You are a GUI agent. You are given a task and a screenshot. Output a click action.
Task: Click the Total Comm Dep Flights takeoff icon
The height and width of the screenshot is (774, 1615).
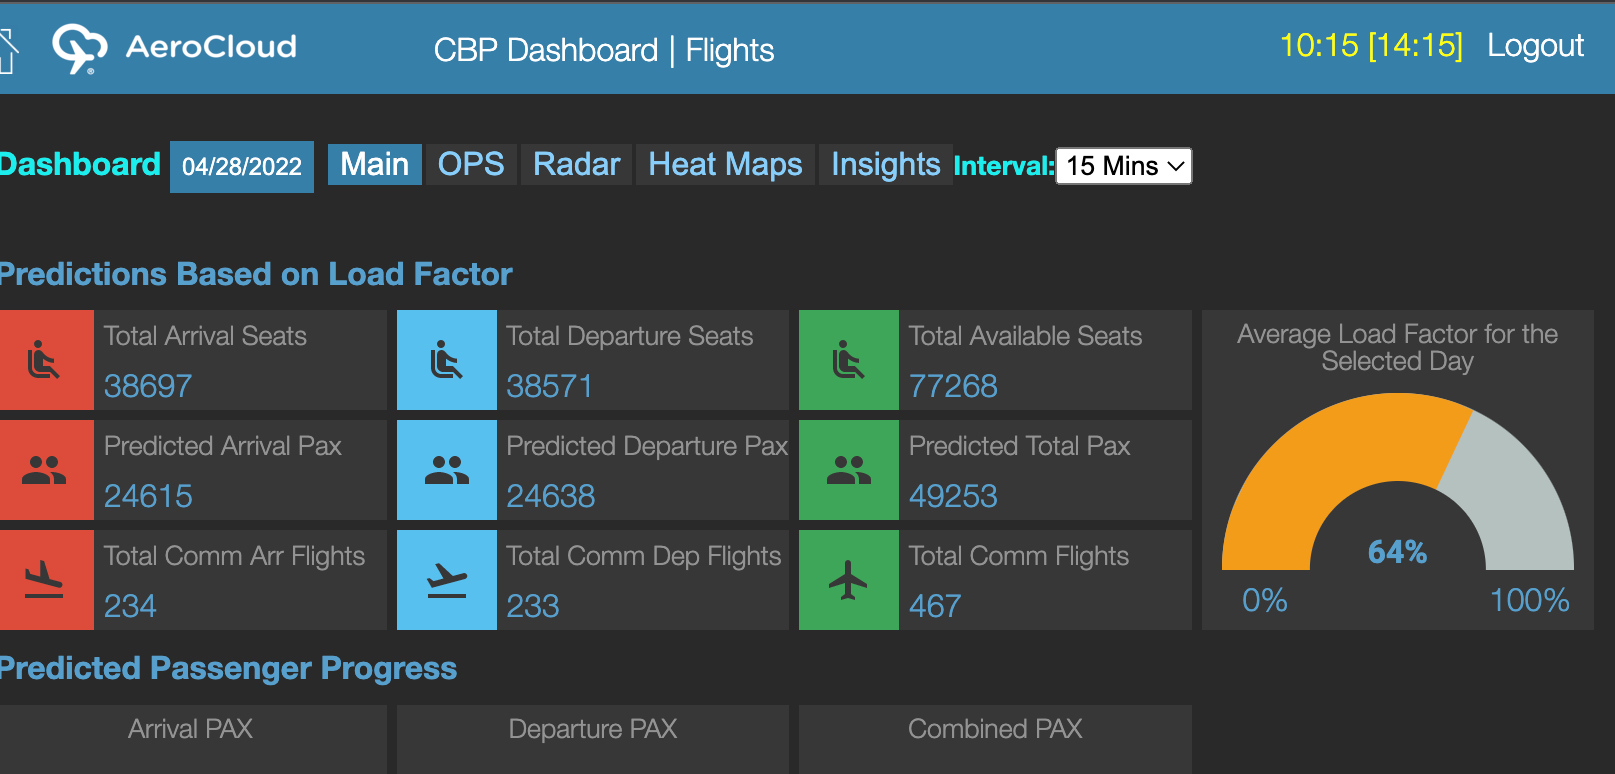(x=447, y=580)
